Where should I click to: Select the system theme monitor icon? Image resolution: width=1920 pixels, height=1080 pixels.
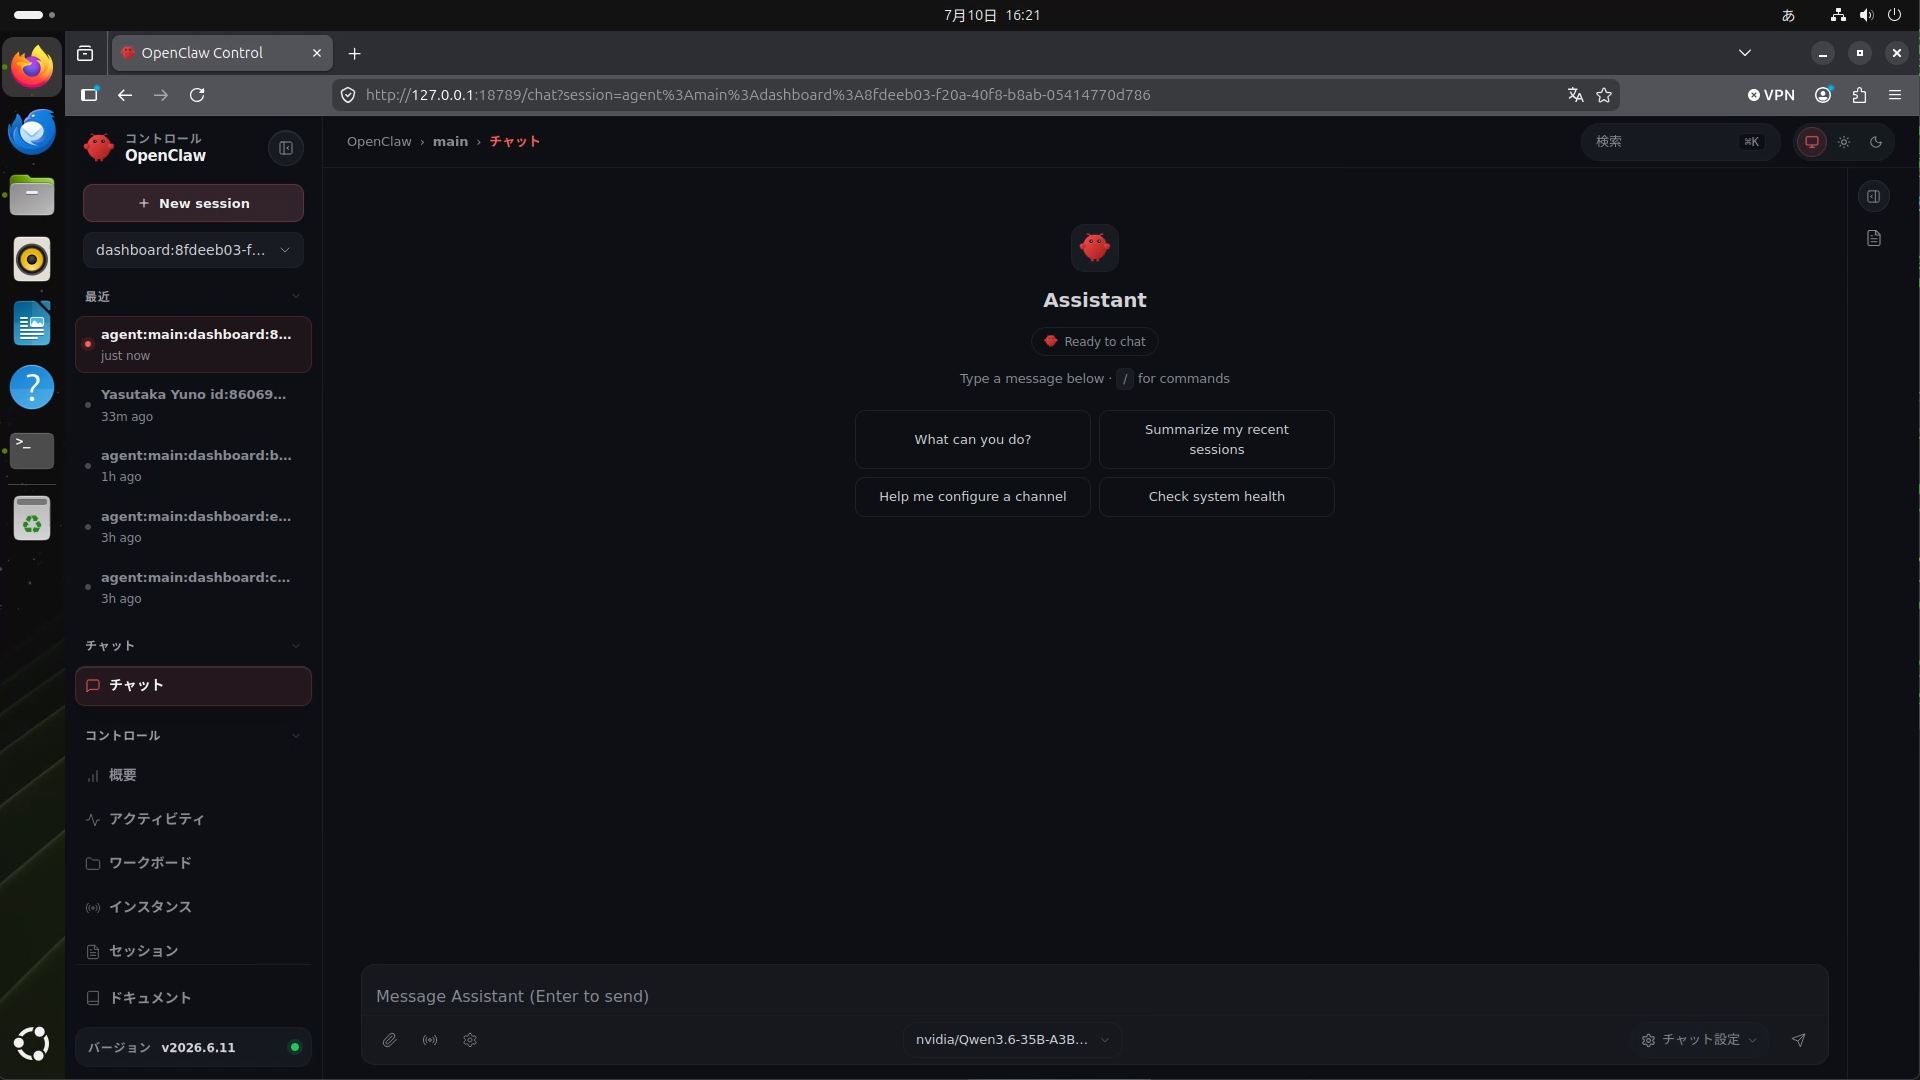1812,142
